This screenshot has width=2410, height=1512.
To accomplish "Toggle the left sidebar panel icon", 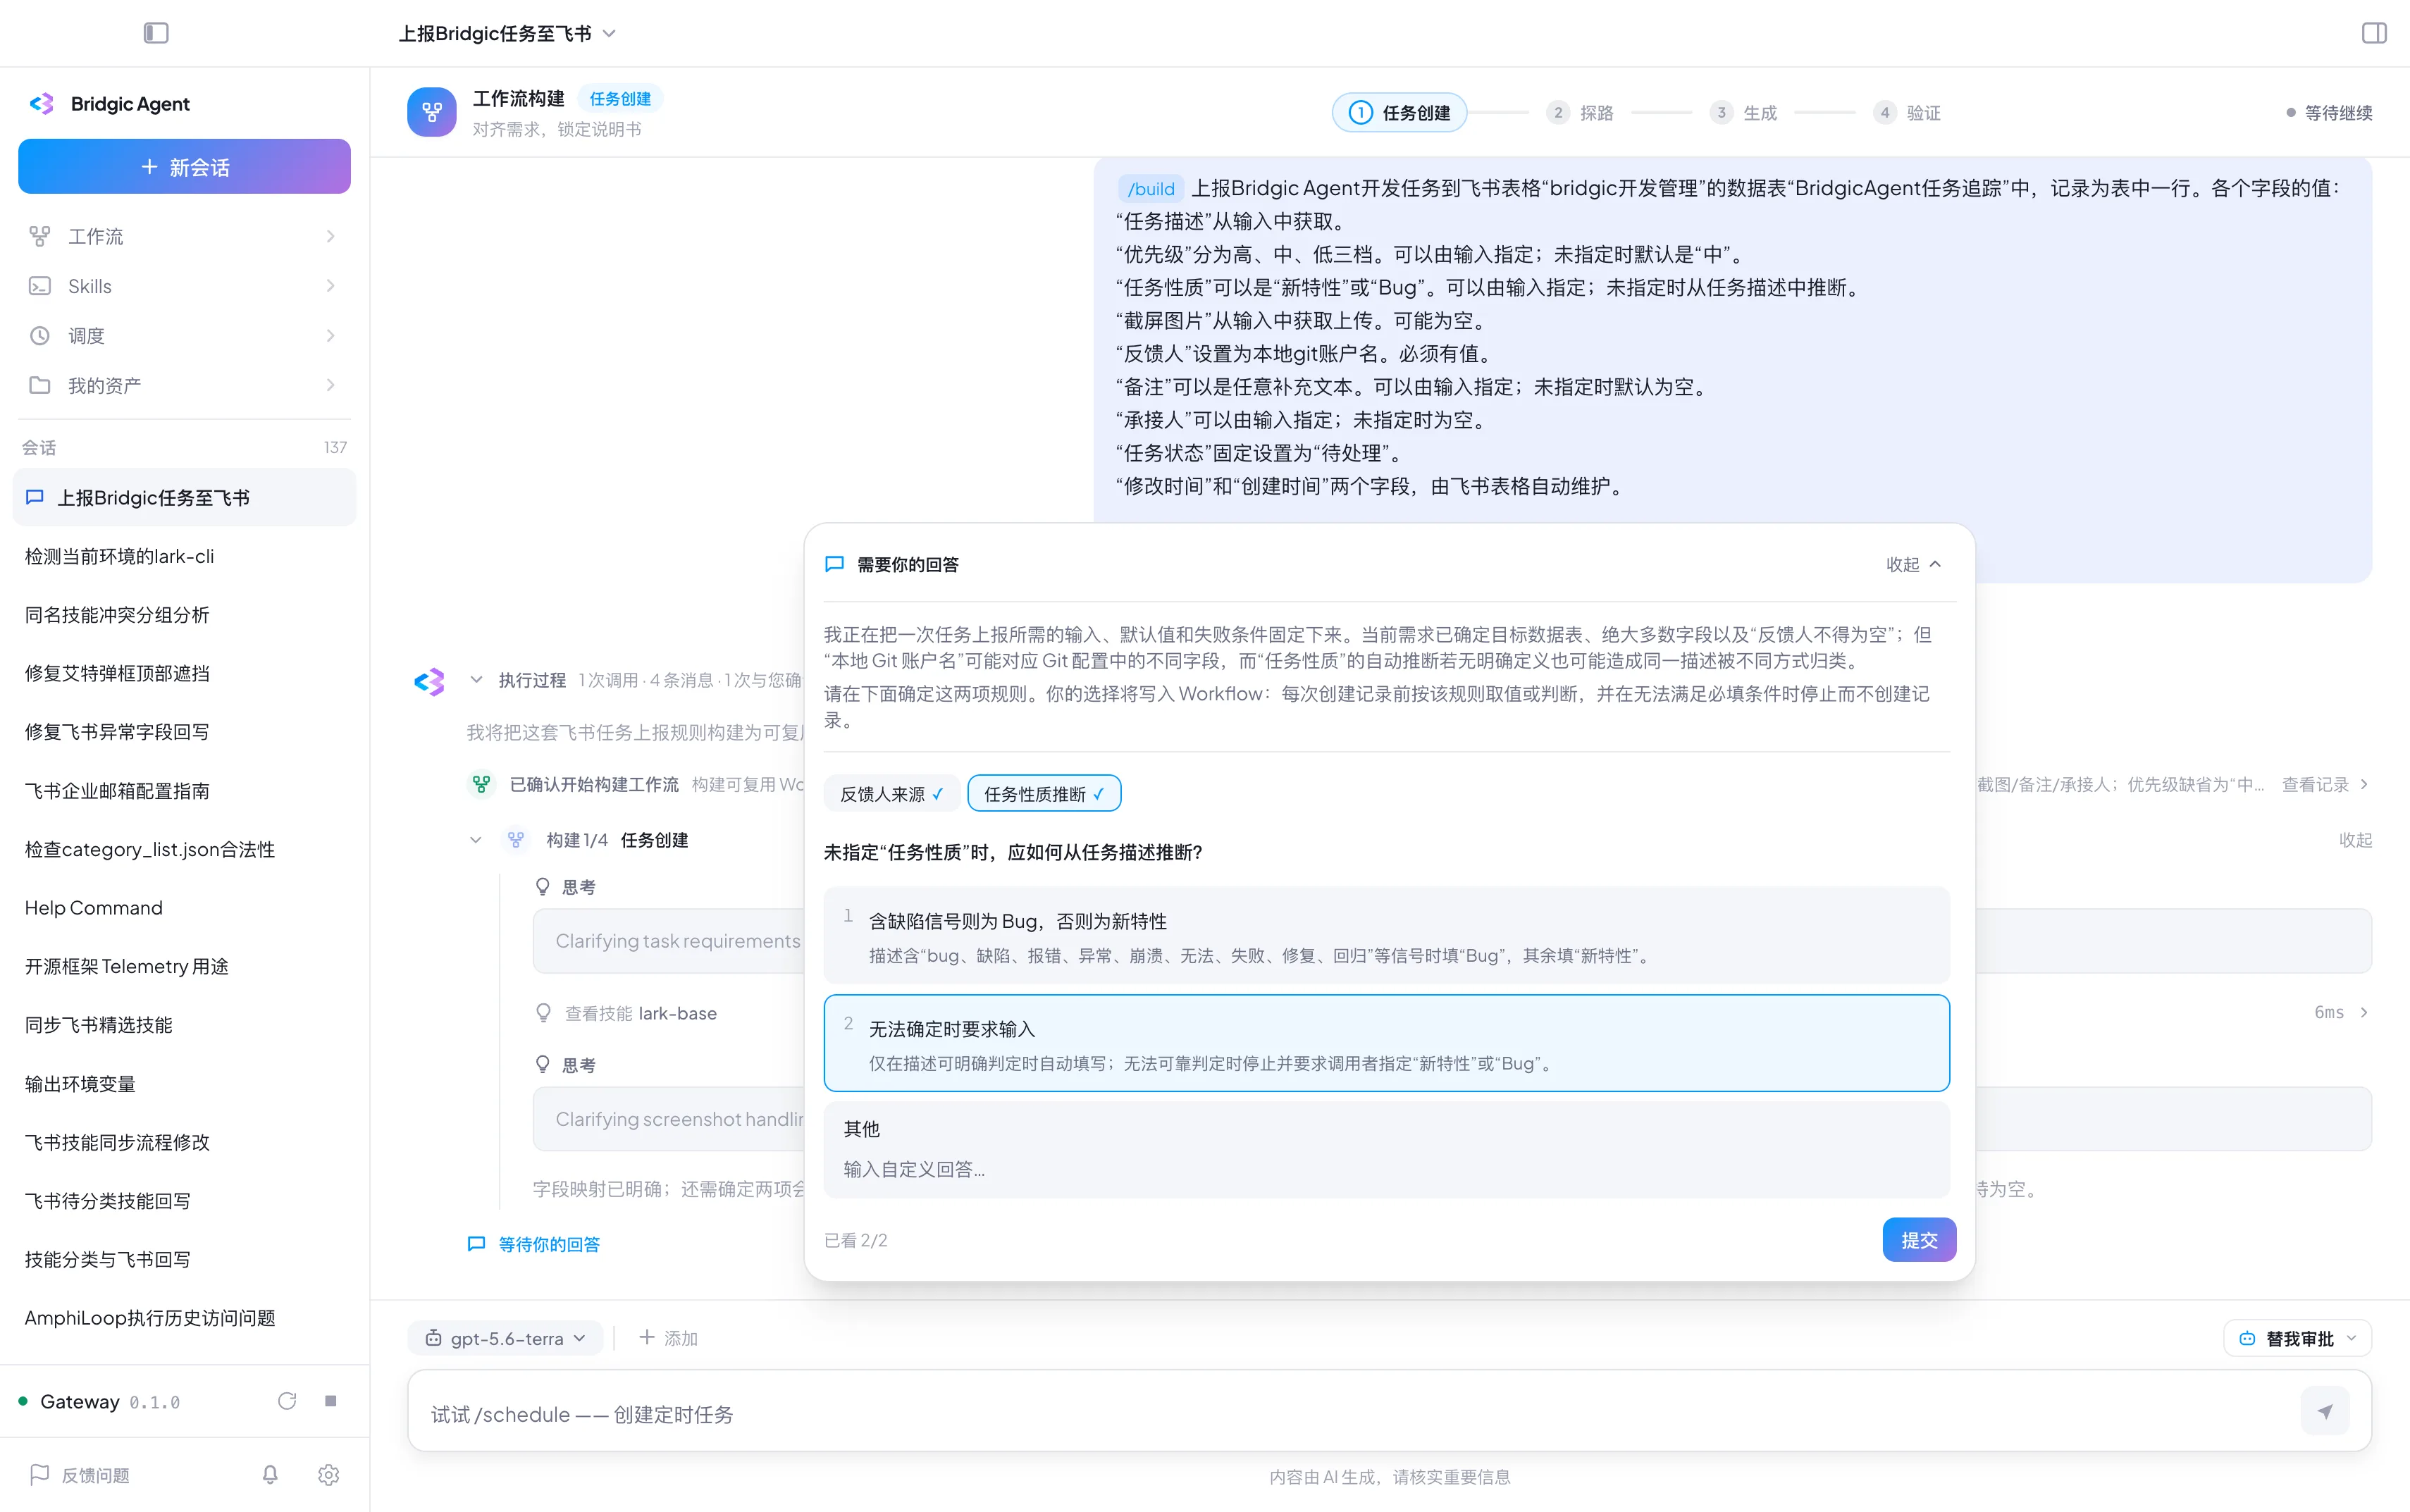I will pyautogui.click(x=156, y=33).
